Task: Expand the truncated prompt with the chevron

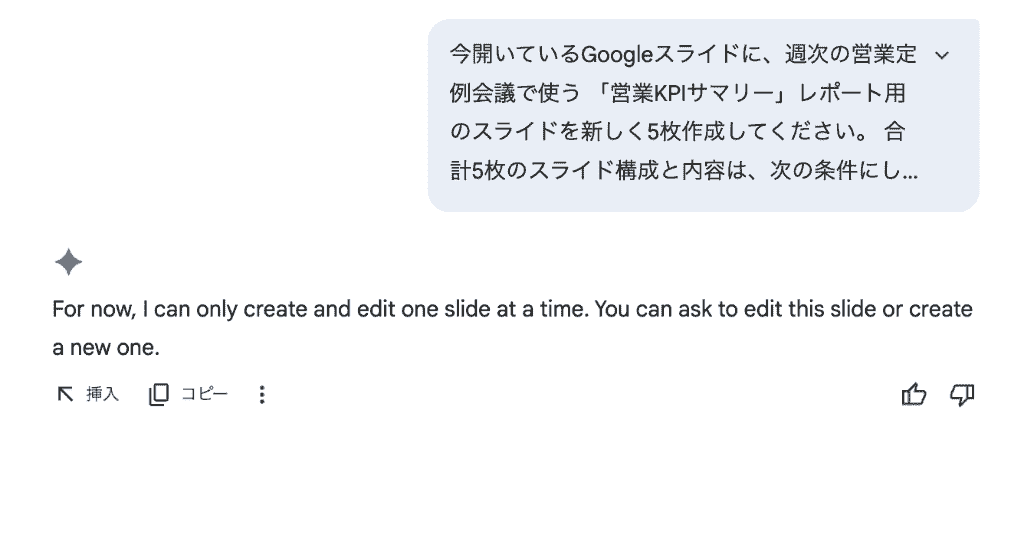Action: [x=942, y=56]
